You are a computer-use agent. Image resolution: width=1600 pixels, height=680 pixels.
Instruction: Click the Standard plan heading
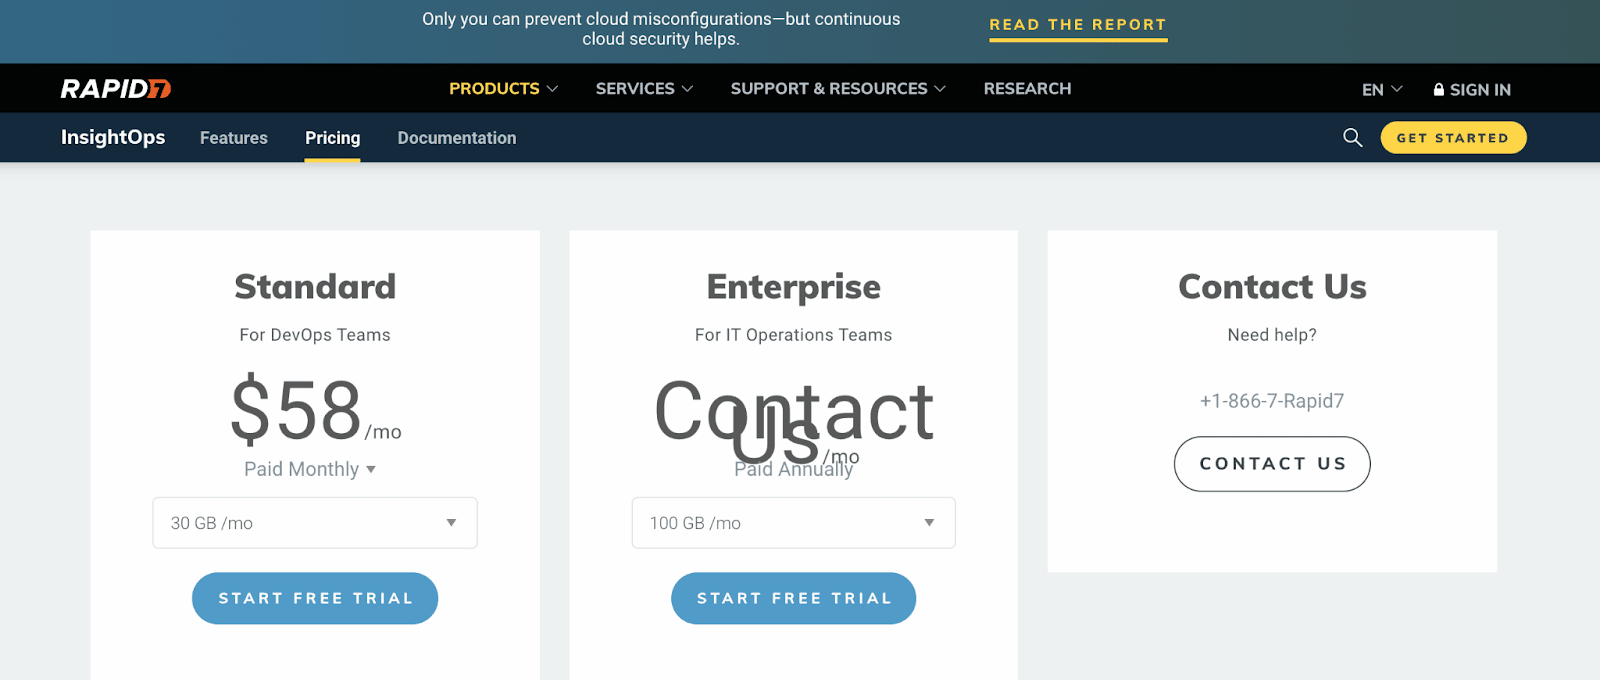(x=315, y=287)
